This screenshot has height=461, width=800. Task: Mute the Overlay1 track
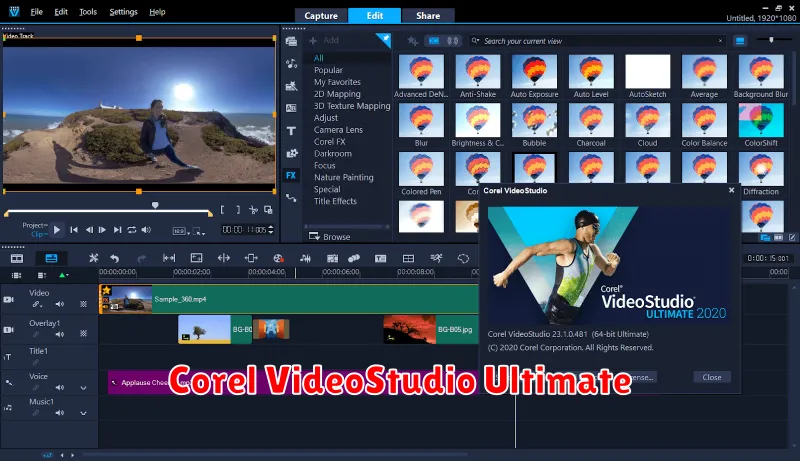[x=60, y=334]
